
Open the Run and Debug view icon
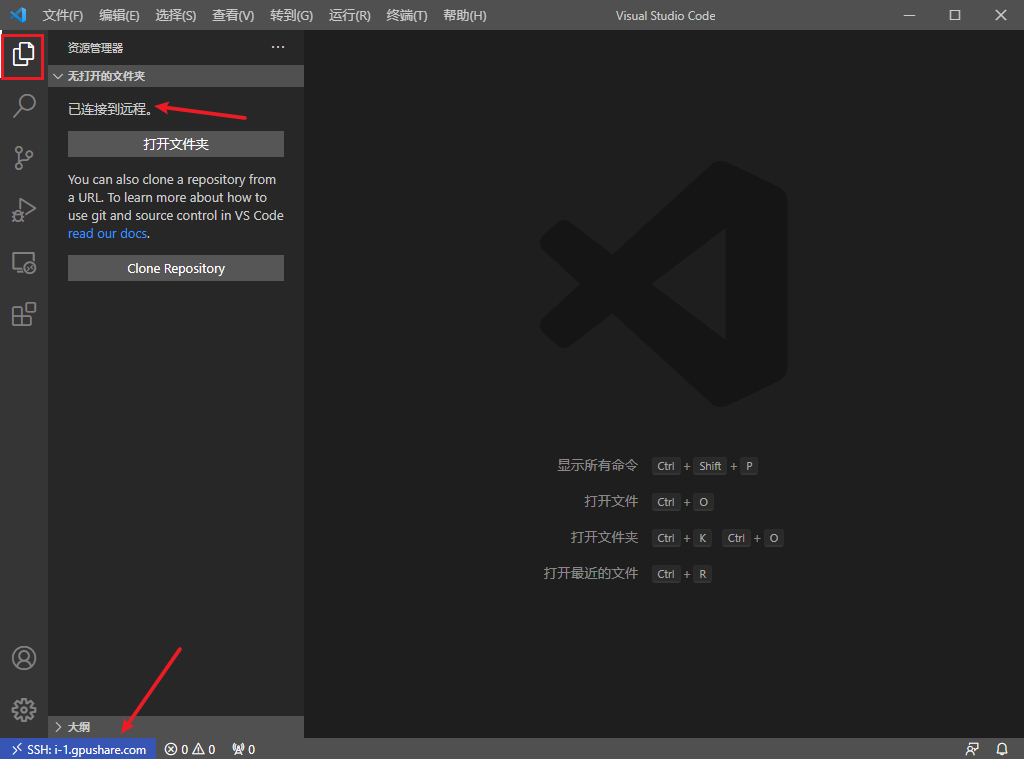[x=24, y=210]
